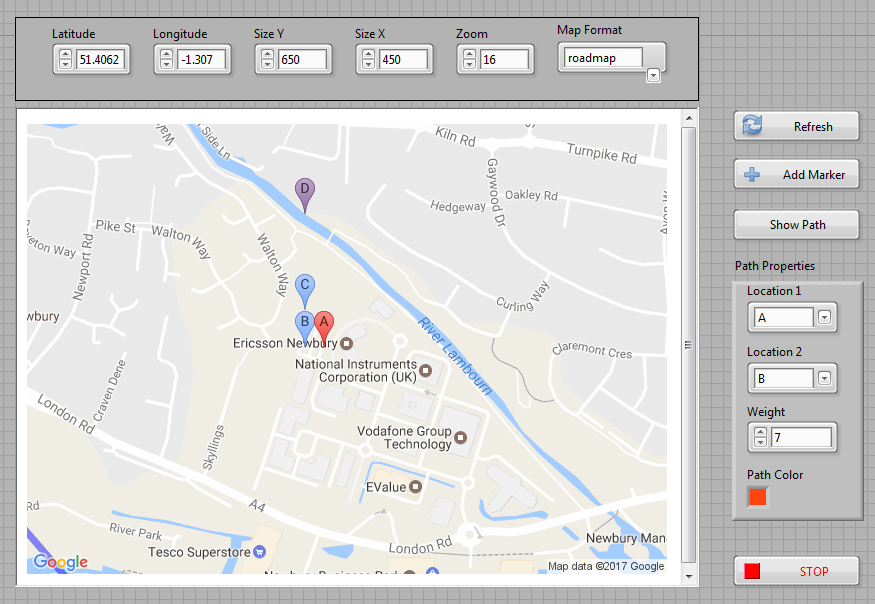Viewport: 875px width, 604px height.
Task: Click the Hedgeway label on map
Action: [x=458, y=206]
